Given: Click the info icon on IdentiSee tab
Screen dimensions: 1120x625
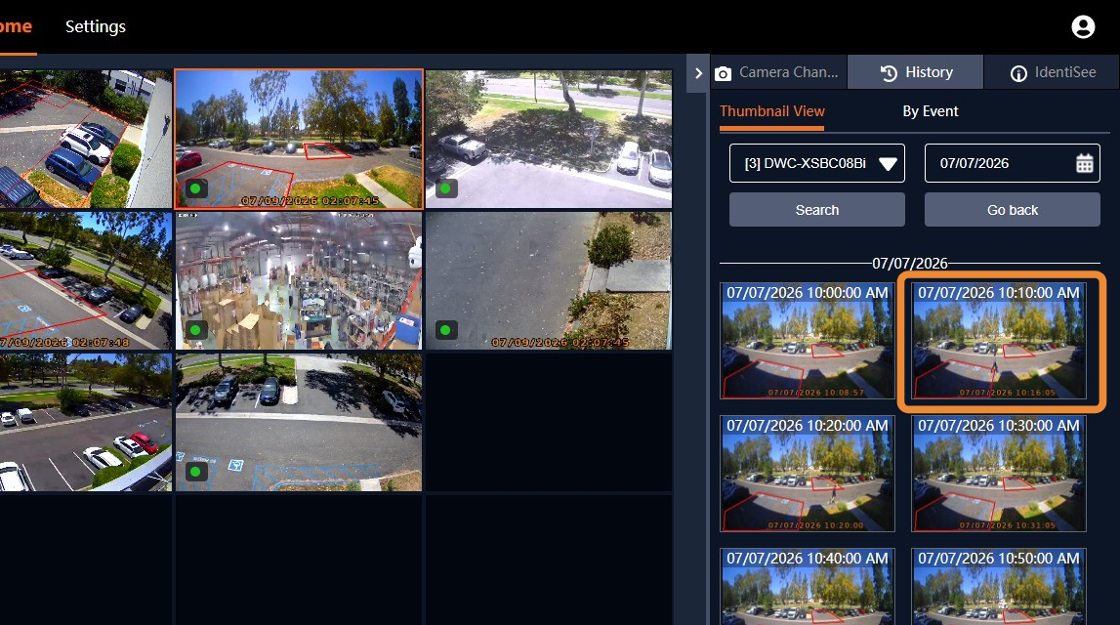Looking at the screenshot, I should pos(1019,74).
